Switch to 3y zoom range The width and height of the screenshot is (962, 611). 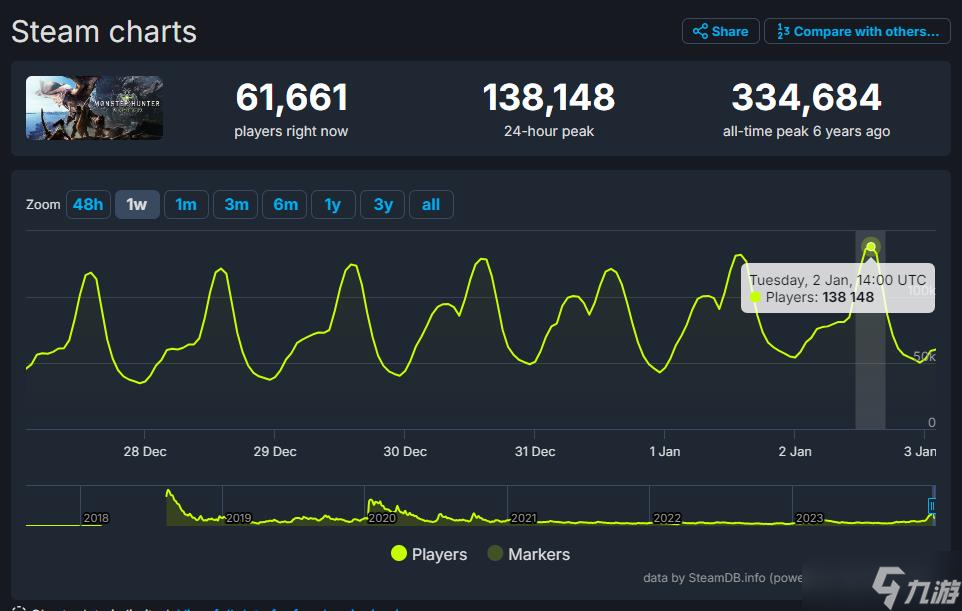(383, 204)
